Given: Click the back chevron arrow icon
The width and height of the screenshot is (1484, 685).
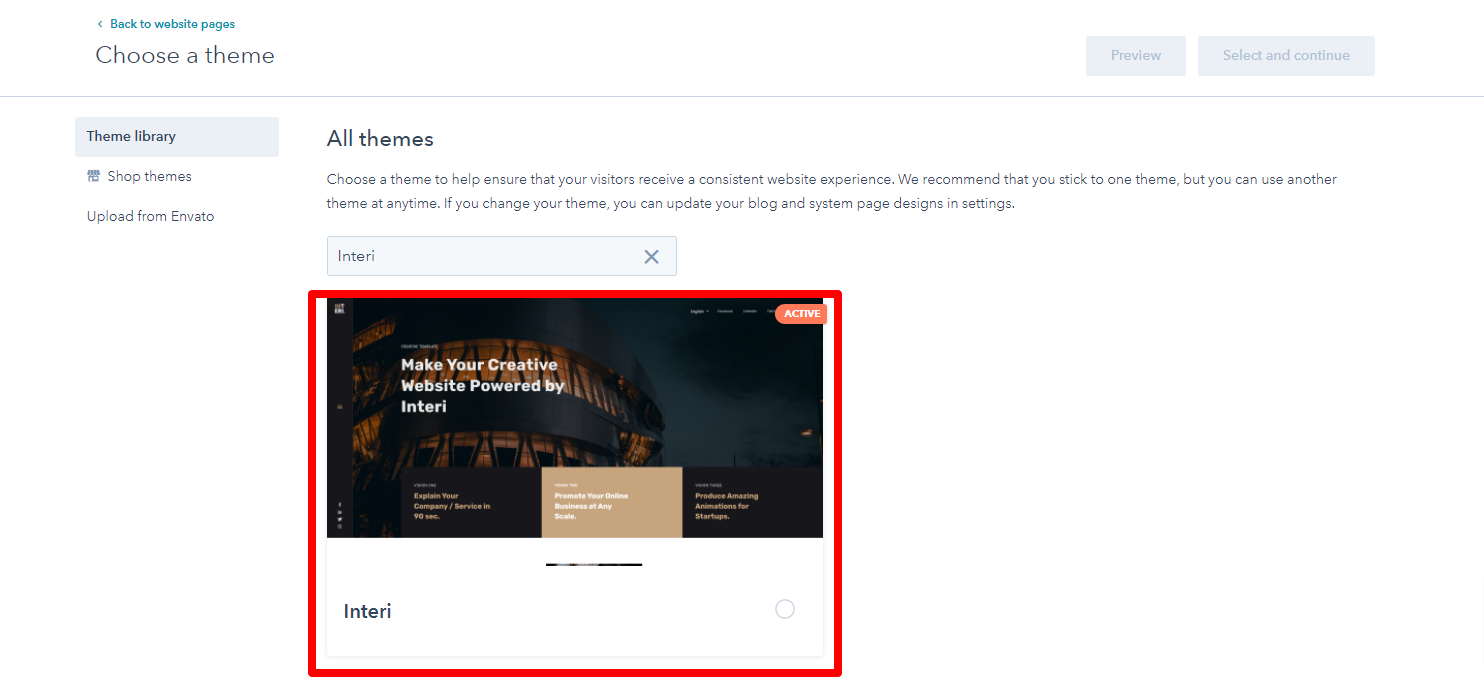Looking at the screenshot, I should (x=100, y=24).
